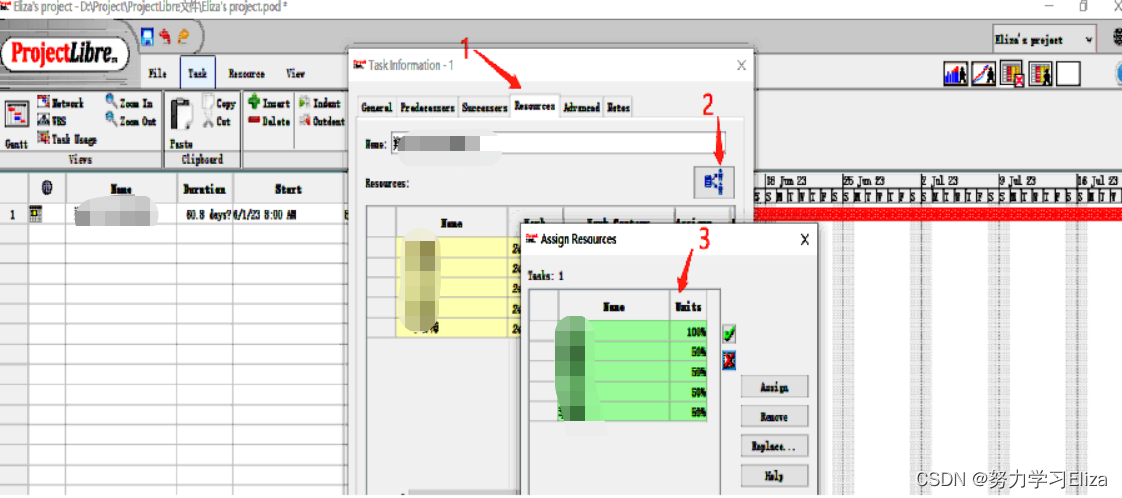1122x498 pixels.
Task: Open the WBS view
Action: (51, 121)
